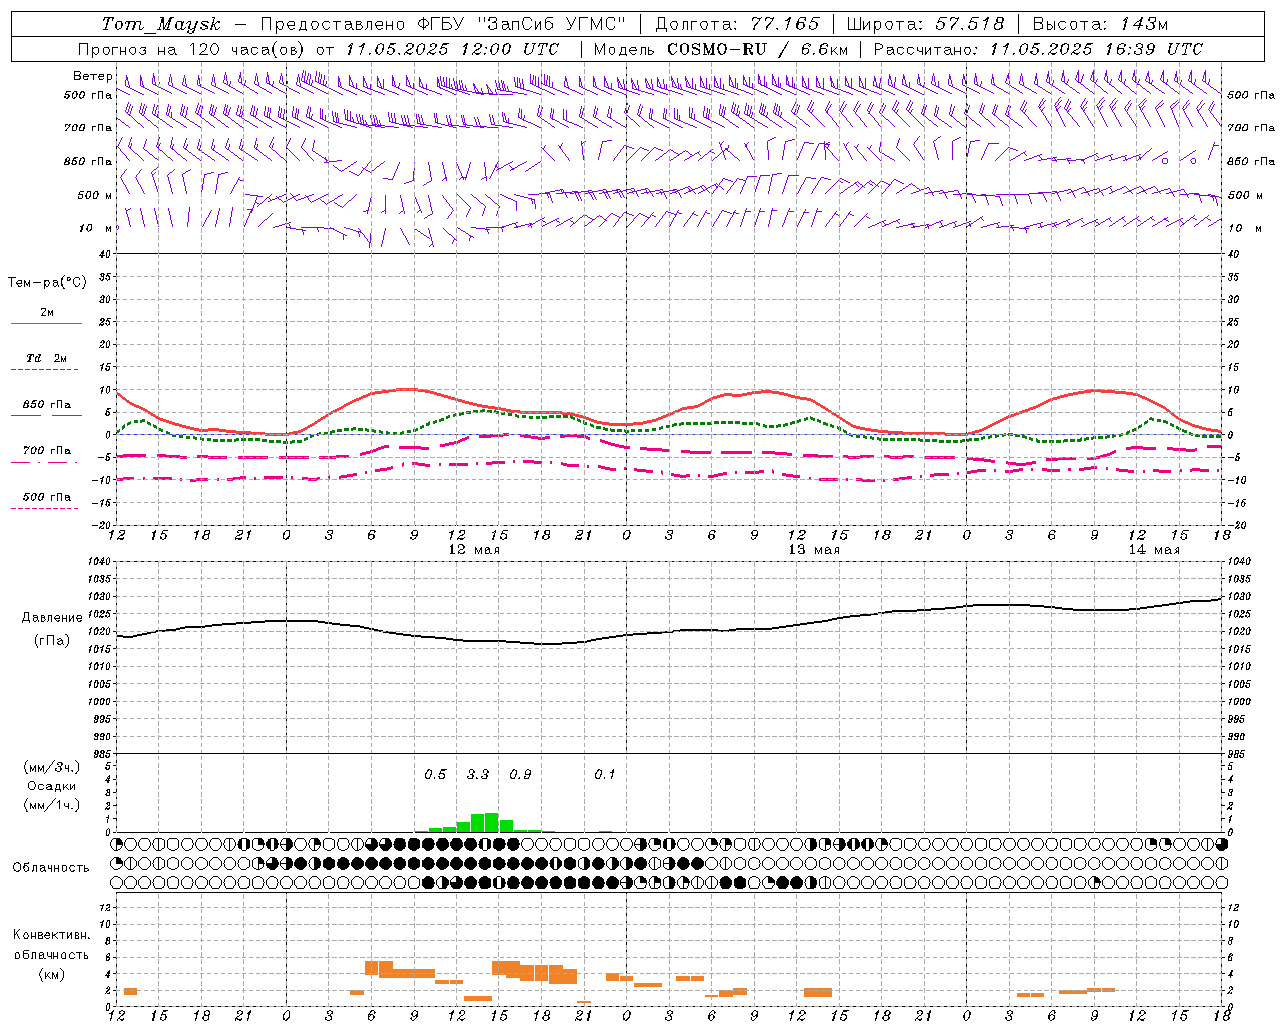Select the Долгота: 77.165 value
1280x1024 pixels.
[737, 24]
